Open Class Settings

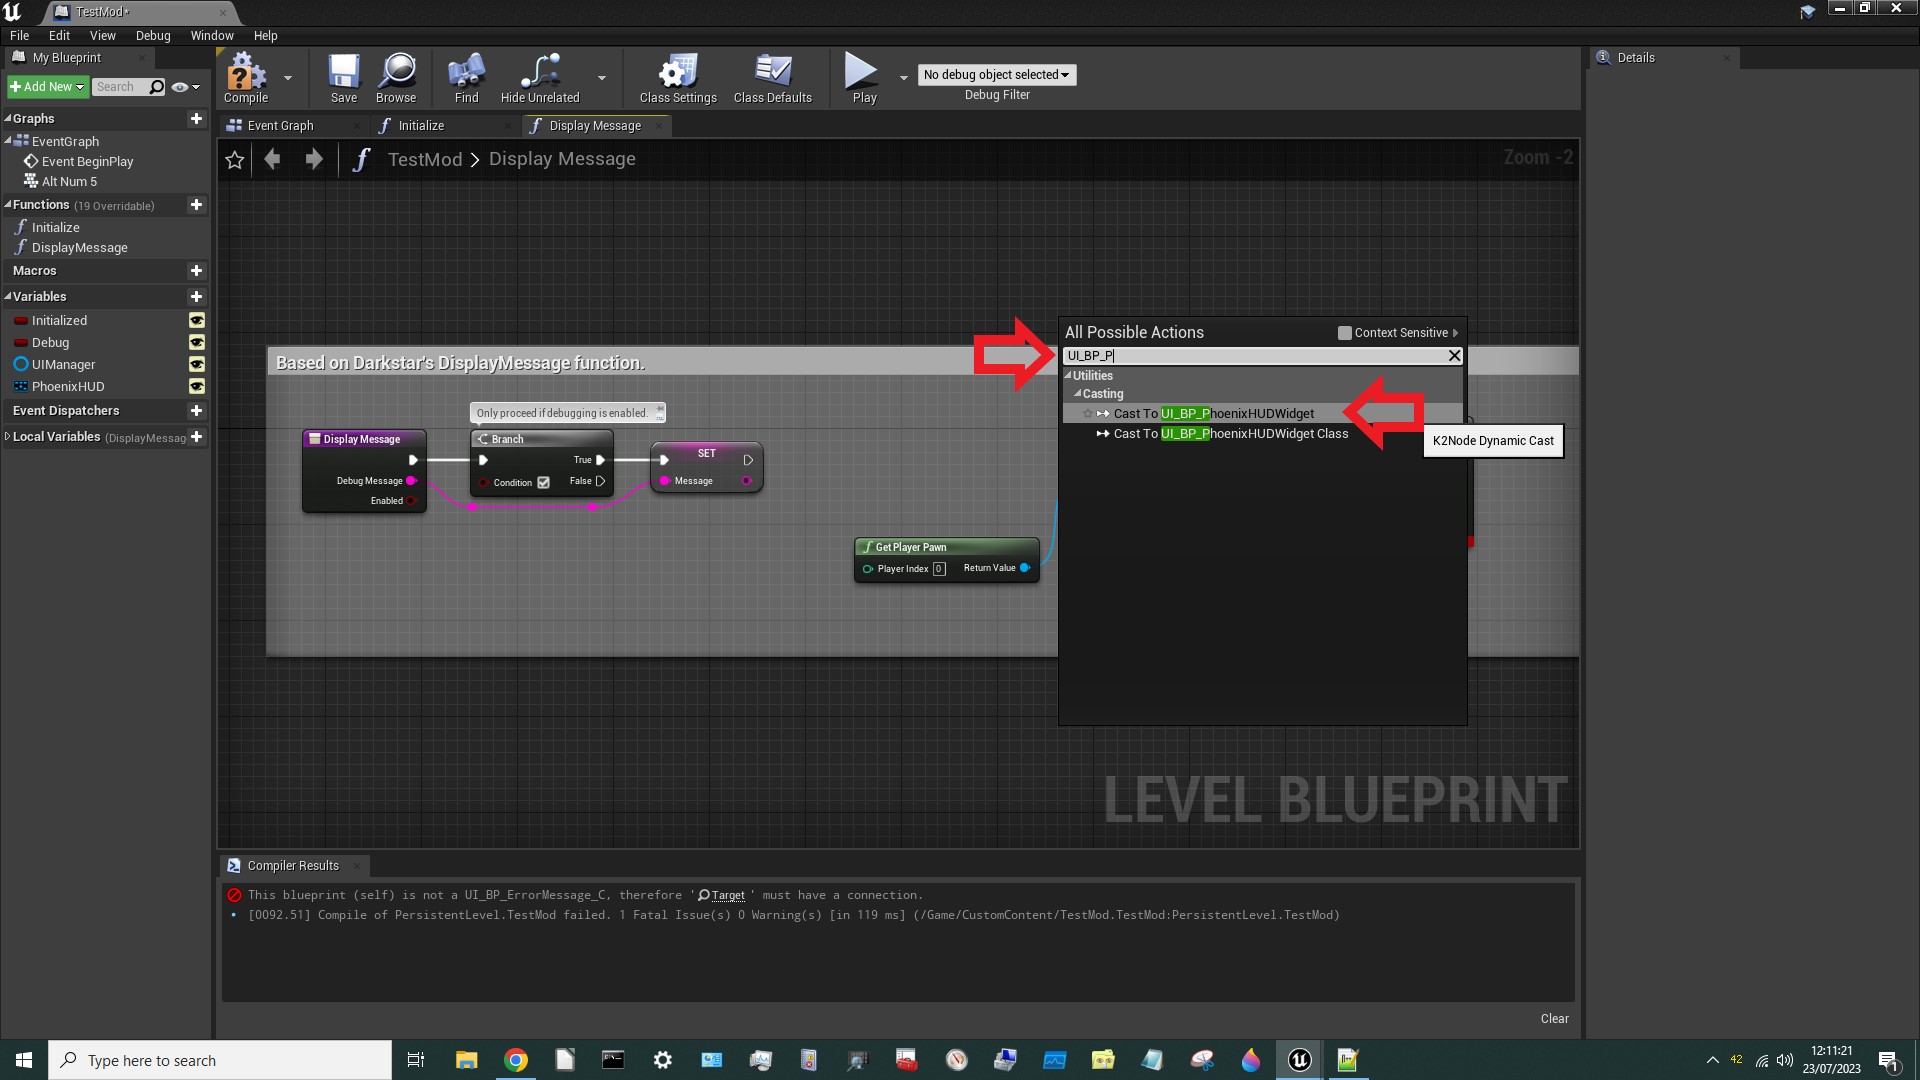[678, 78]
